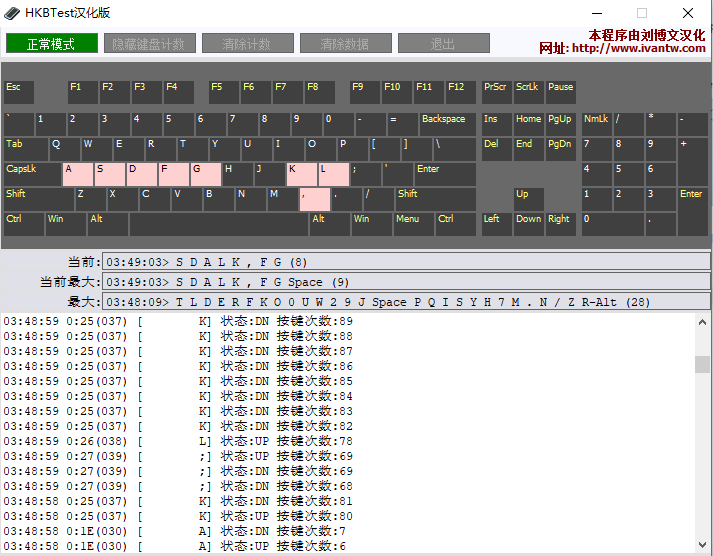This screenshot has width=713, height=556.
Task: Click the PrScr key tile
Action: pyautogui.click(x=496, y=92)
